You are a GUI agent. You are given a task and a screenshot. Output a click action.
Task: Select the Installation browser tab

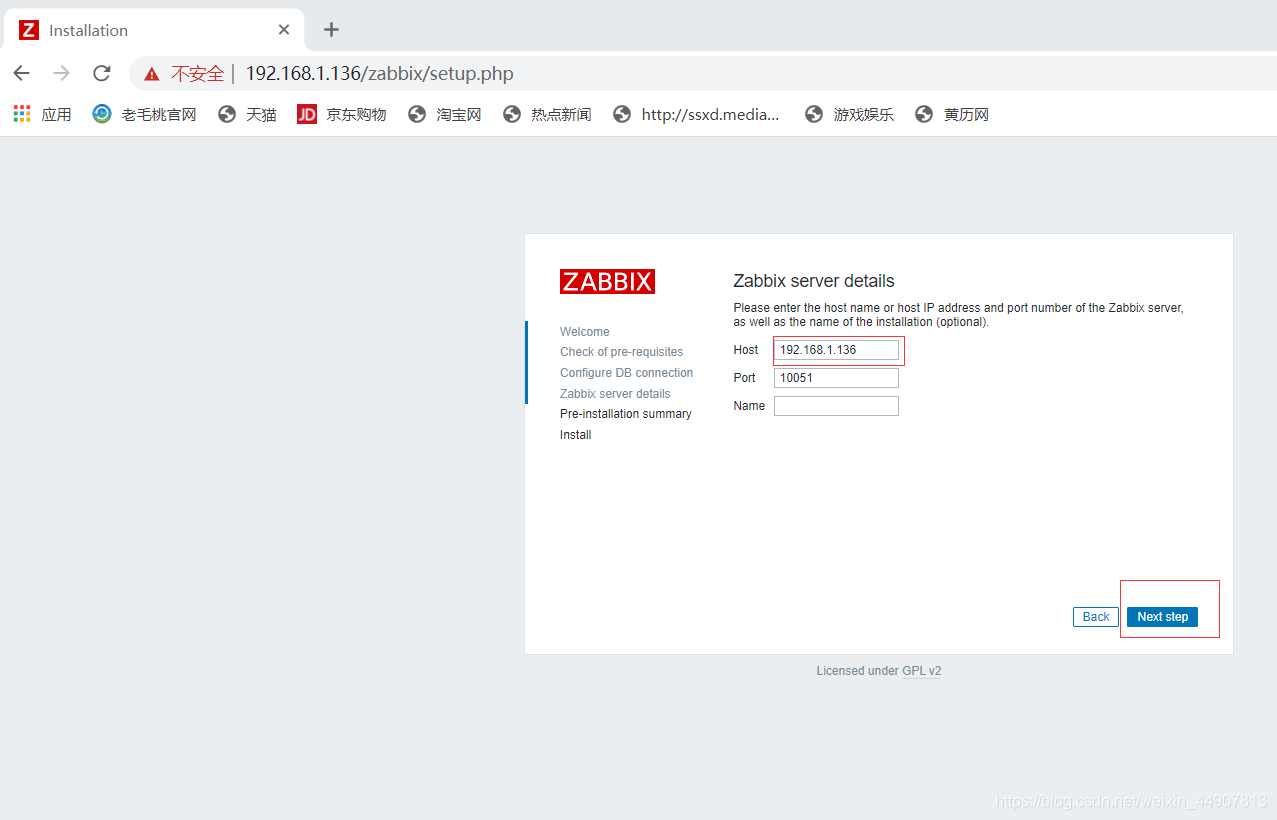coord(155,30)
